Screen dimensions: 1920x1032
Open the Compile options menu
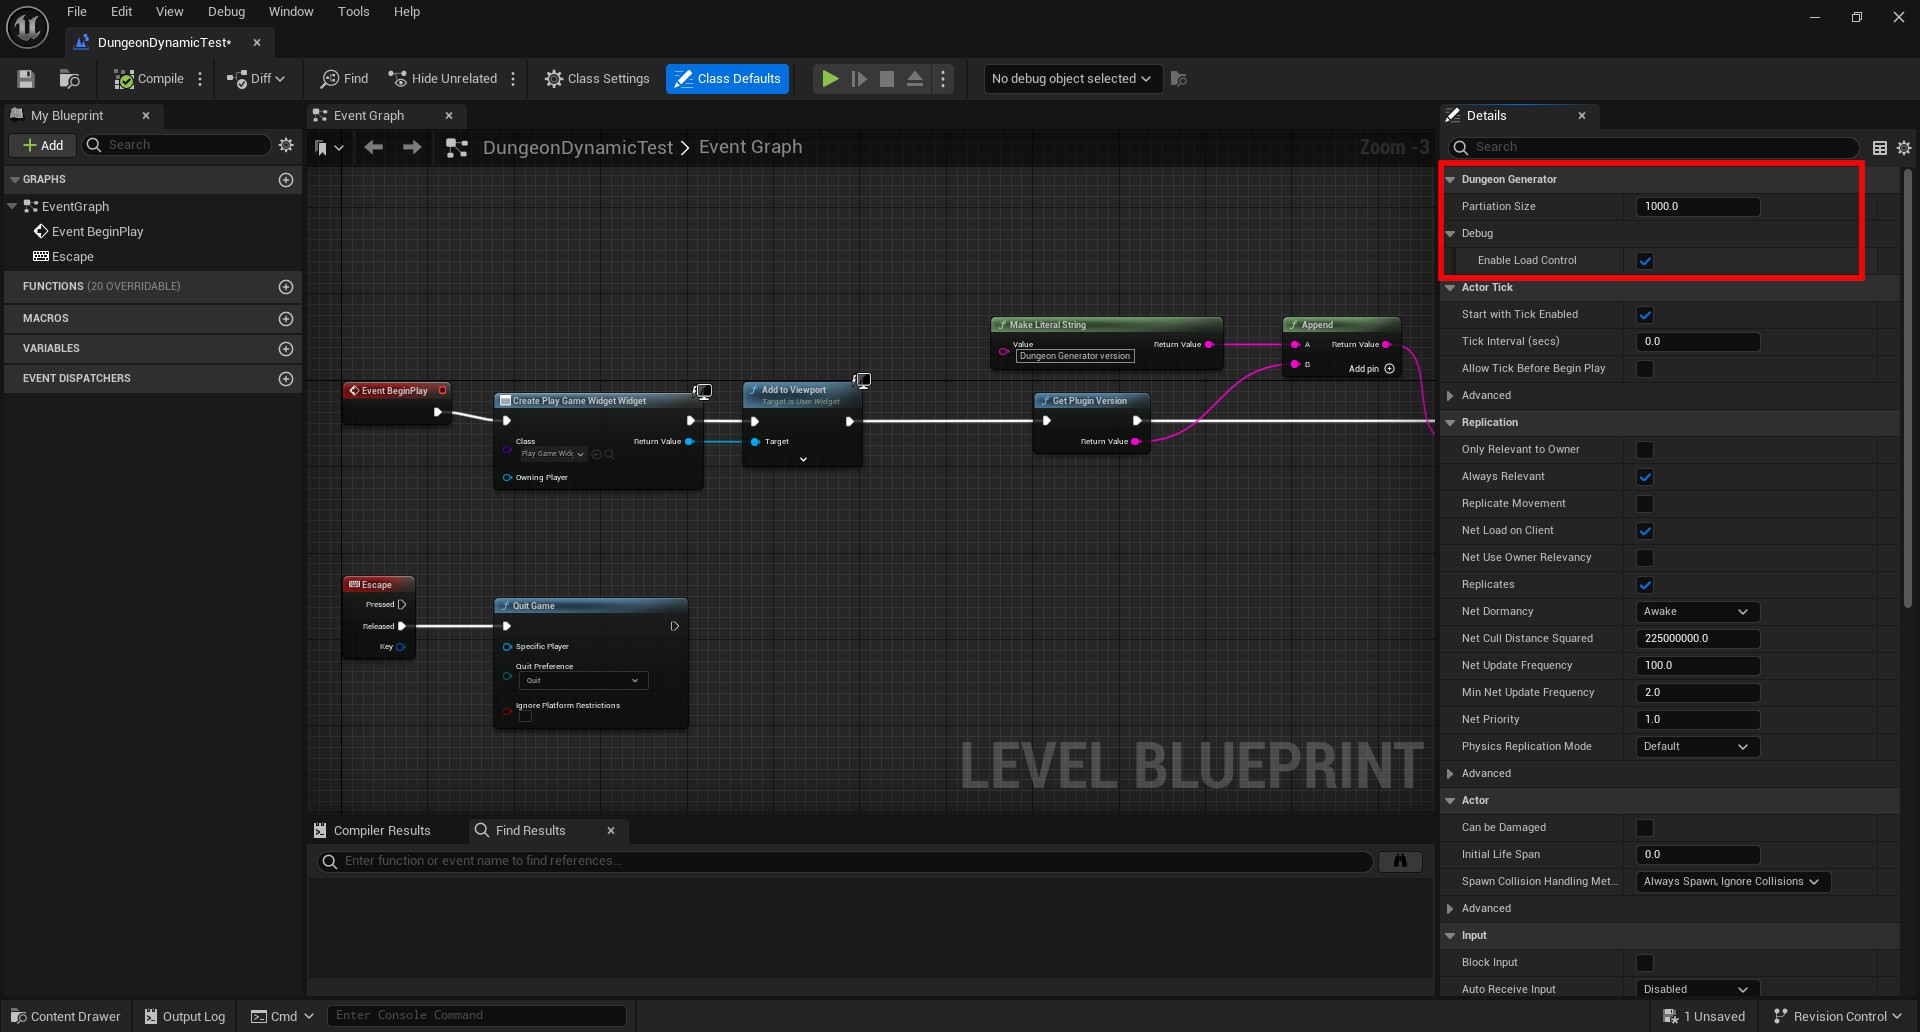200,79
